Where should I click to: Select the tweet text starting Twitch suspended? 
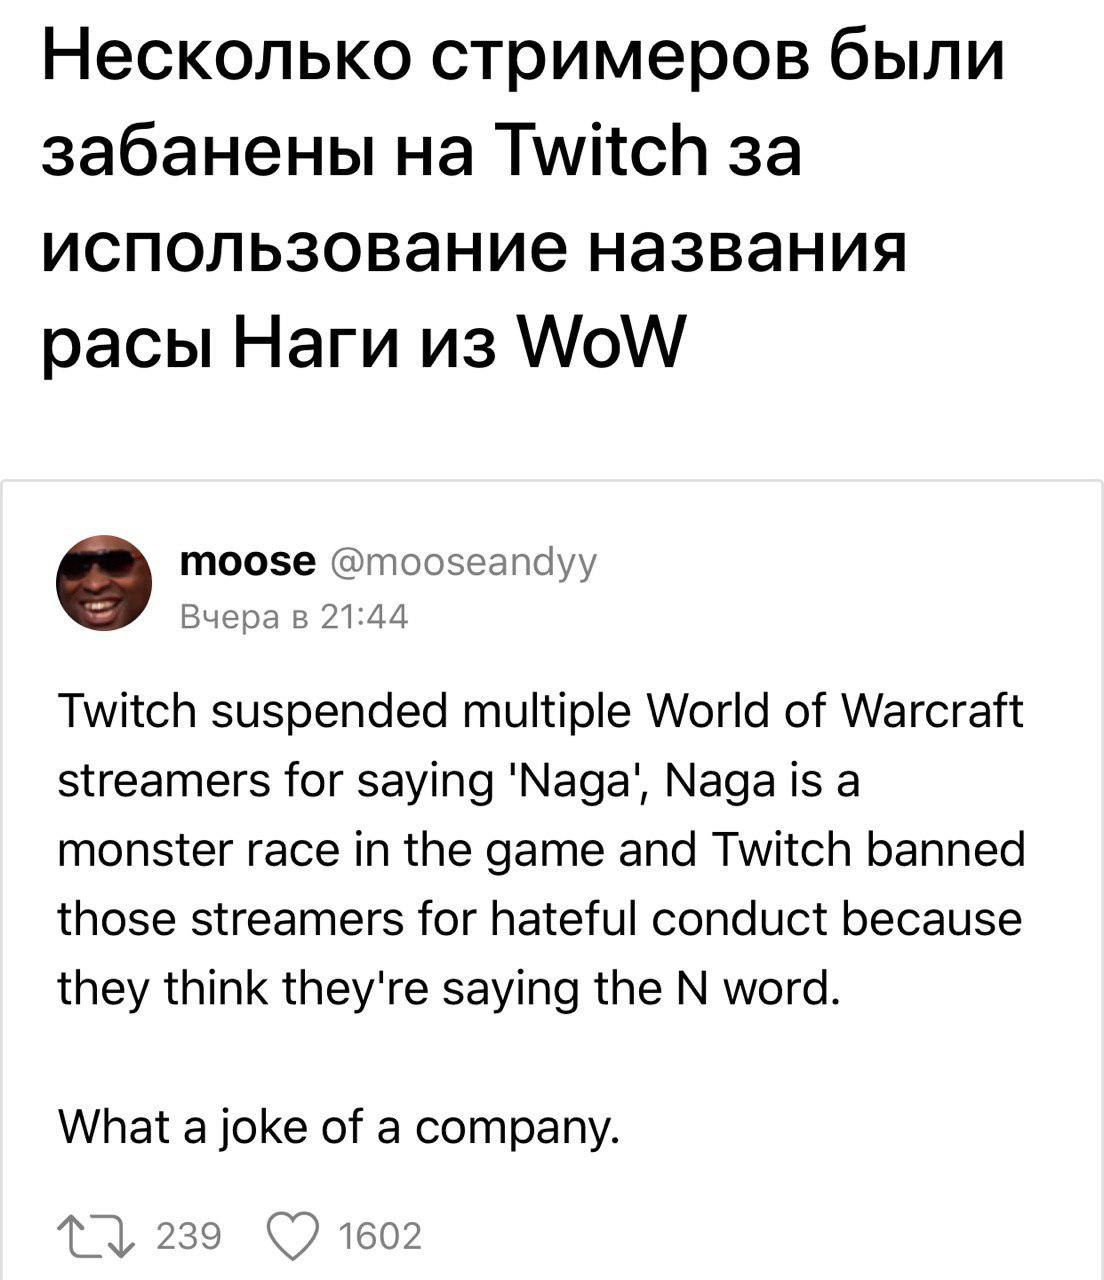(542, 850)
